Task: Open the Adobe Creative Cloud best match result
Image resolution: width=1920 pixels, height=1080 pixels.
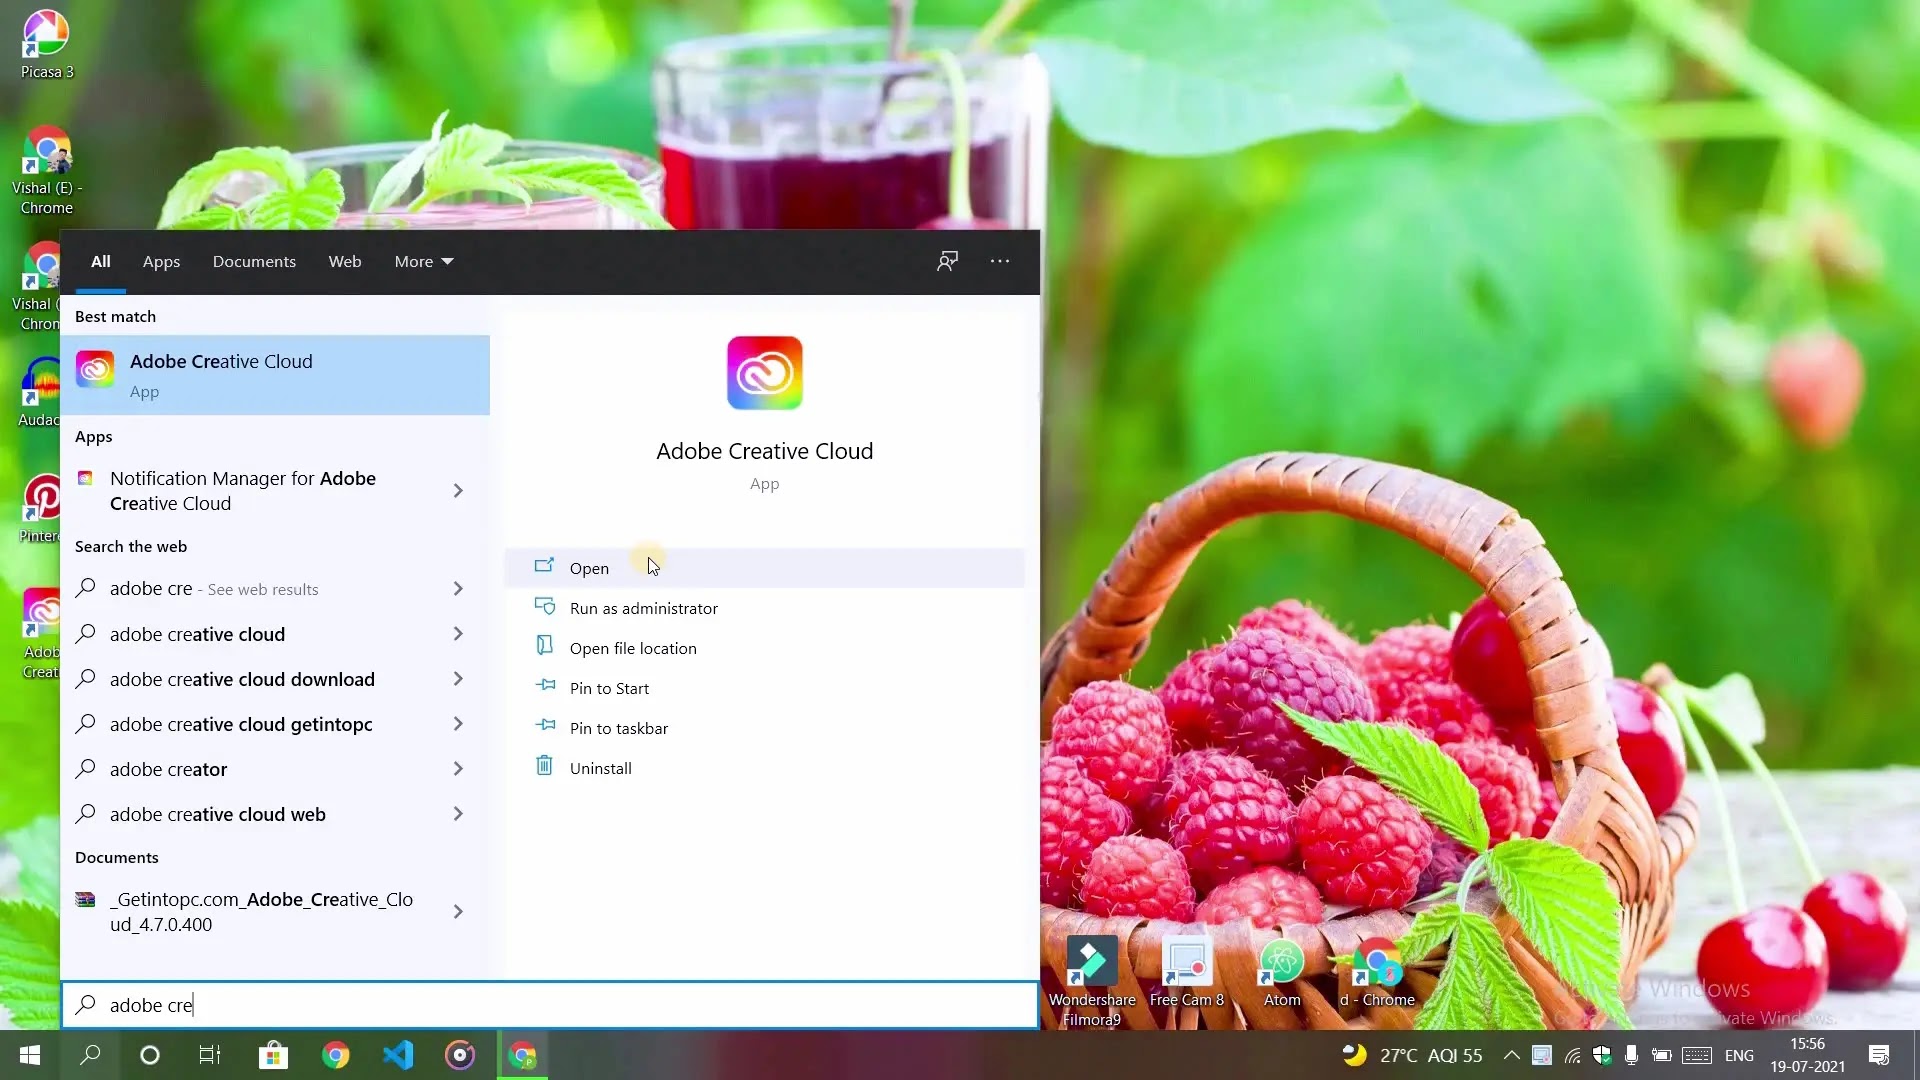Action: (x=274, y=375)
